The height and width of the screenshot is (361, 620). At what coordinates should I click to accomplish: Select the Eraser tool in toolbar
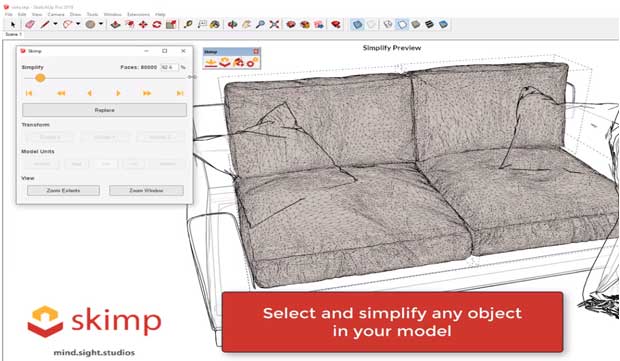coord(30,25)
